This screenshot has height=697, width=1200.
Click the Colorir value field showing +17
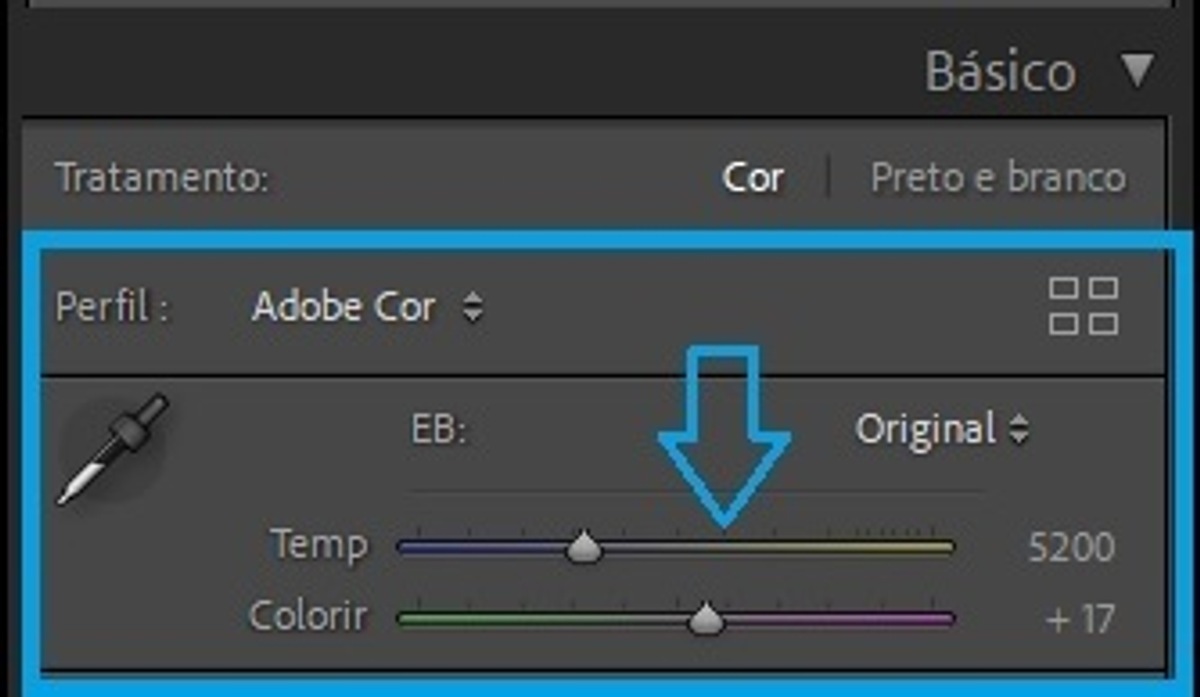[x=1079, y=619]
